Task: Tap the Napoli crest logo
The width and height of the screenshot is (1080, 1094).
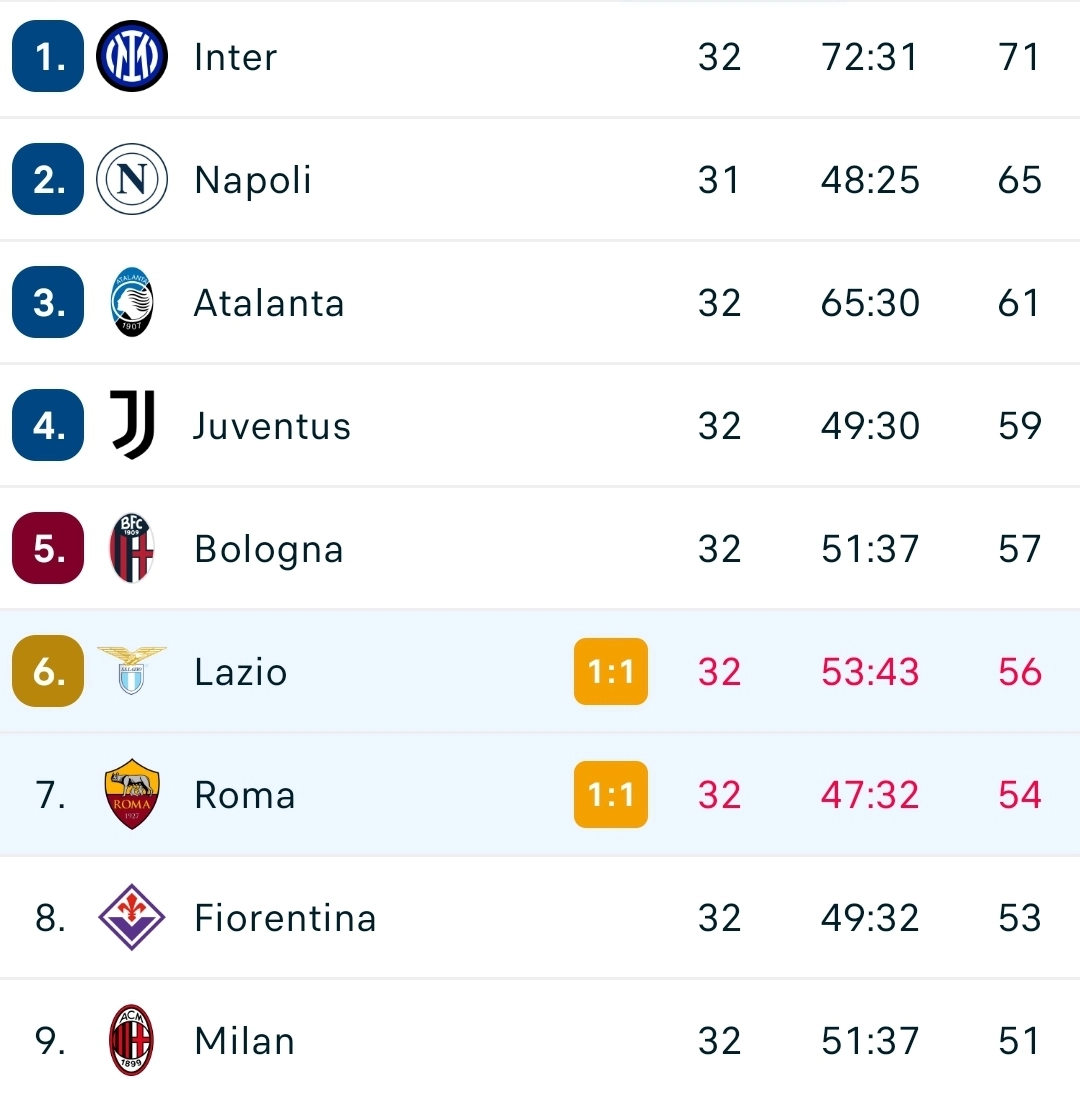Action: point(131,179)
